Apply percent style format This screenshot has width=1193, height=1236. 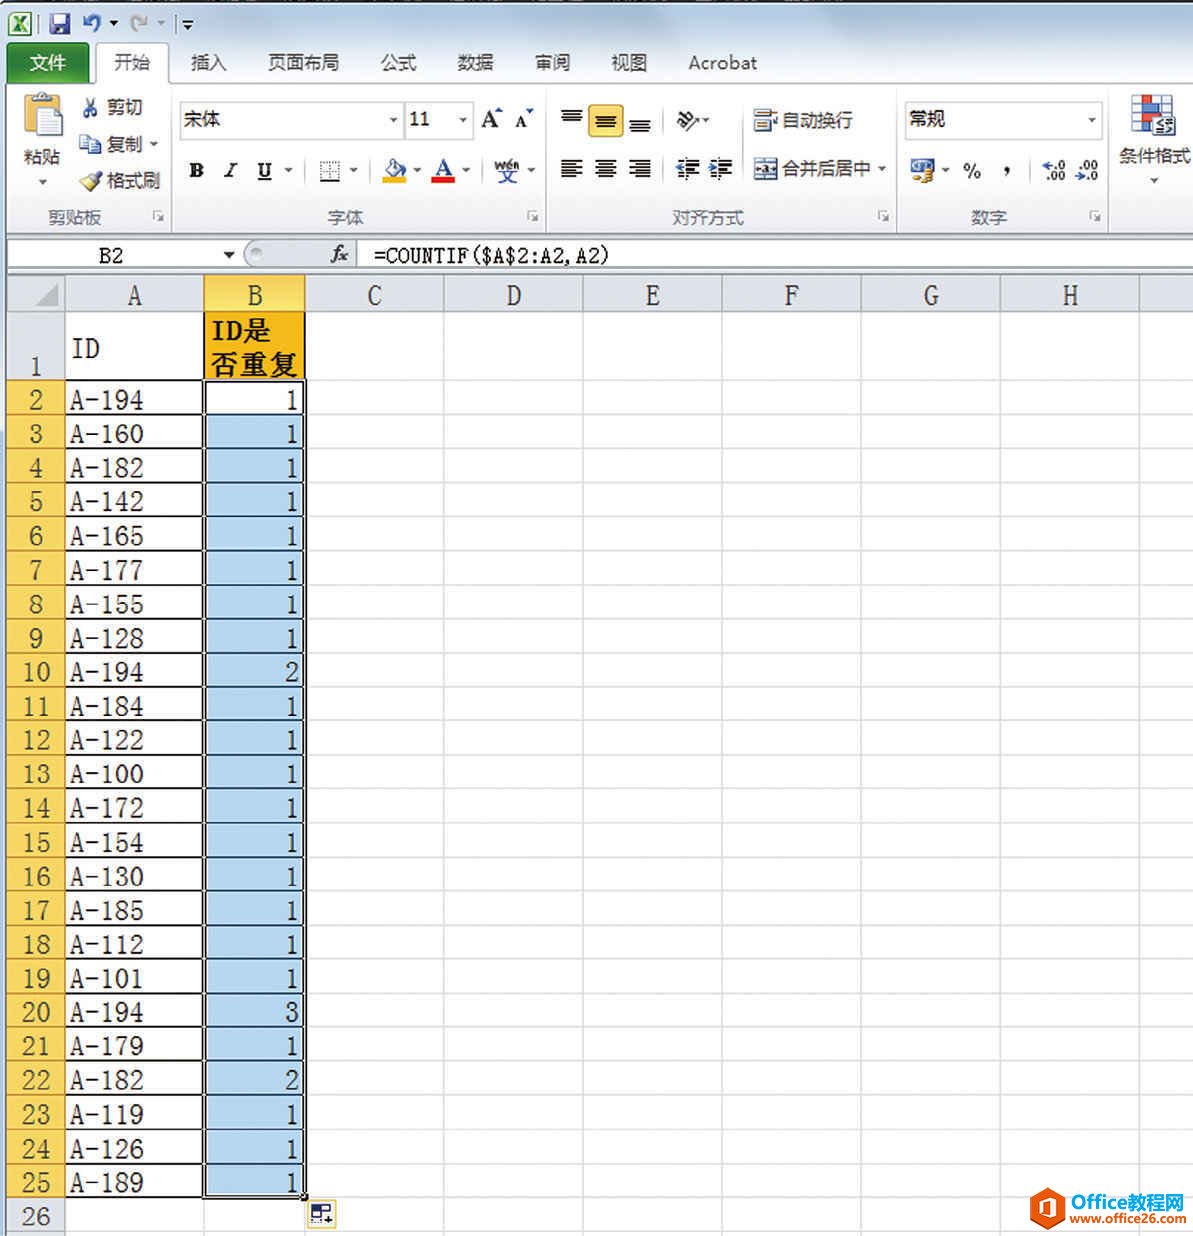972,171
